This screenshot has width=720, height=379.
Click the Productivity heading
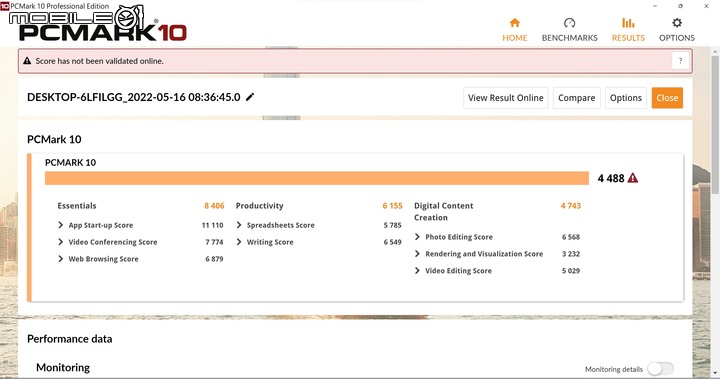coord(259,206)
